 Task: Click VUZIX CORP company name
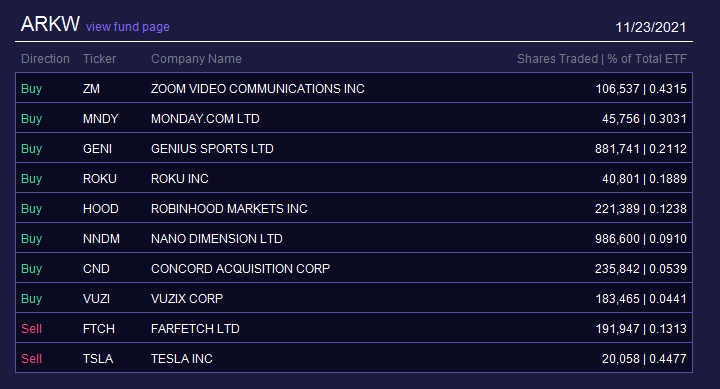187,299
